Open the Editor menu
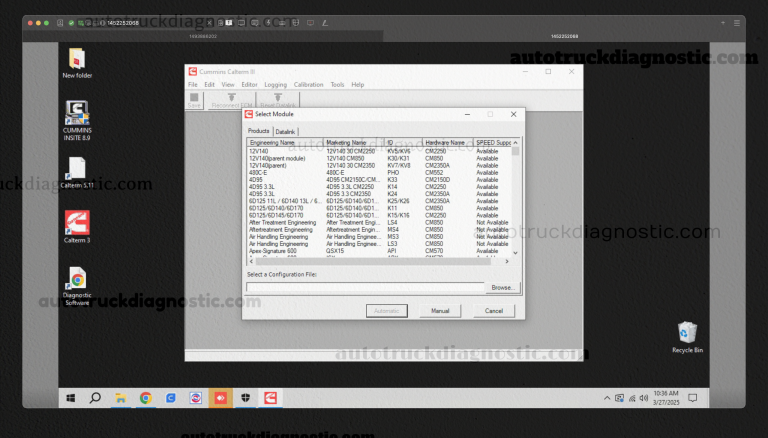The height and width of the screenshot is (438, 768). (x=249, y=85)
